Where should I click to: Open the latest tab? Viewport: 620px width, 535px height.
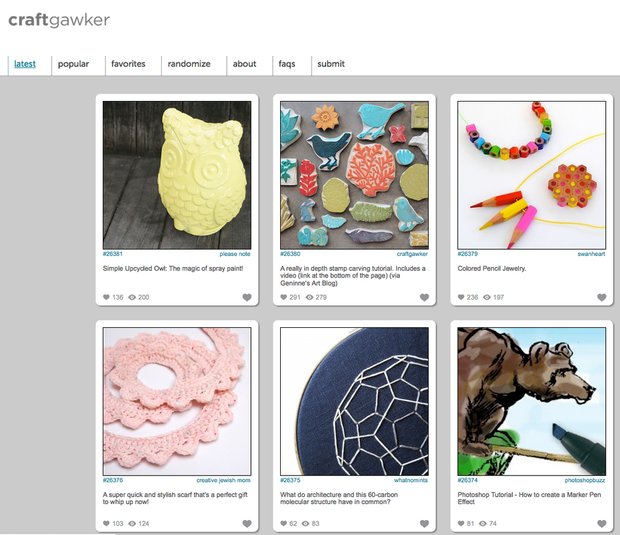pos(25,64)
